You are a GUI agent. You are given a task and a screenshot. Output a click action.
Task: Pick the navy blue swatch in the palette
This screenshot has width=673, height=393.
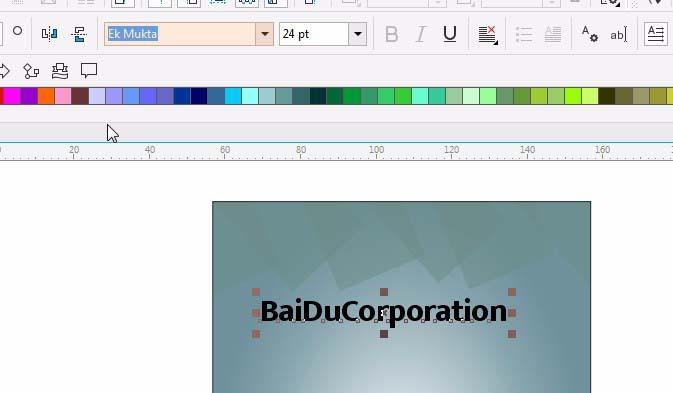click(x=199, y=96)
